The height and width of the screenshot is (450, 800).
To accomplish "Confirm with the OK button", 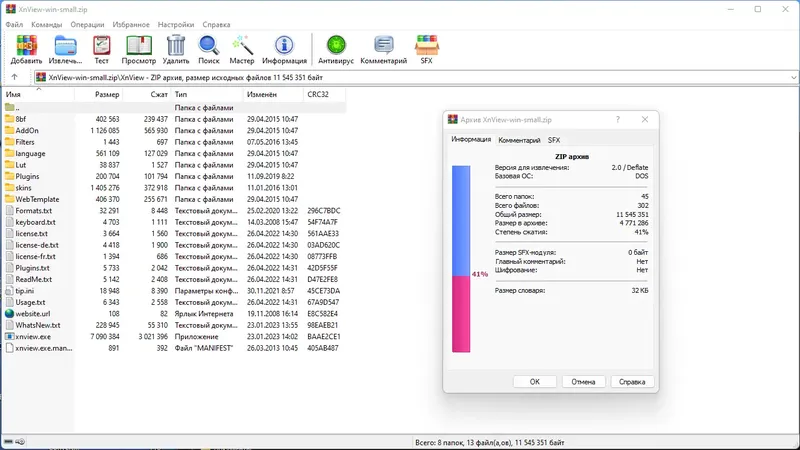I will [535, 382].
